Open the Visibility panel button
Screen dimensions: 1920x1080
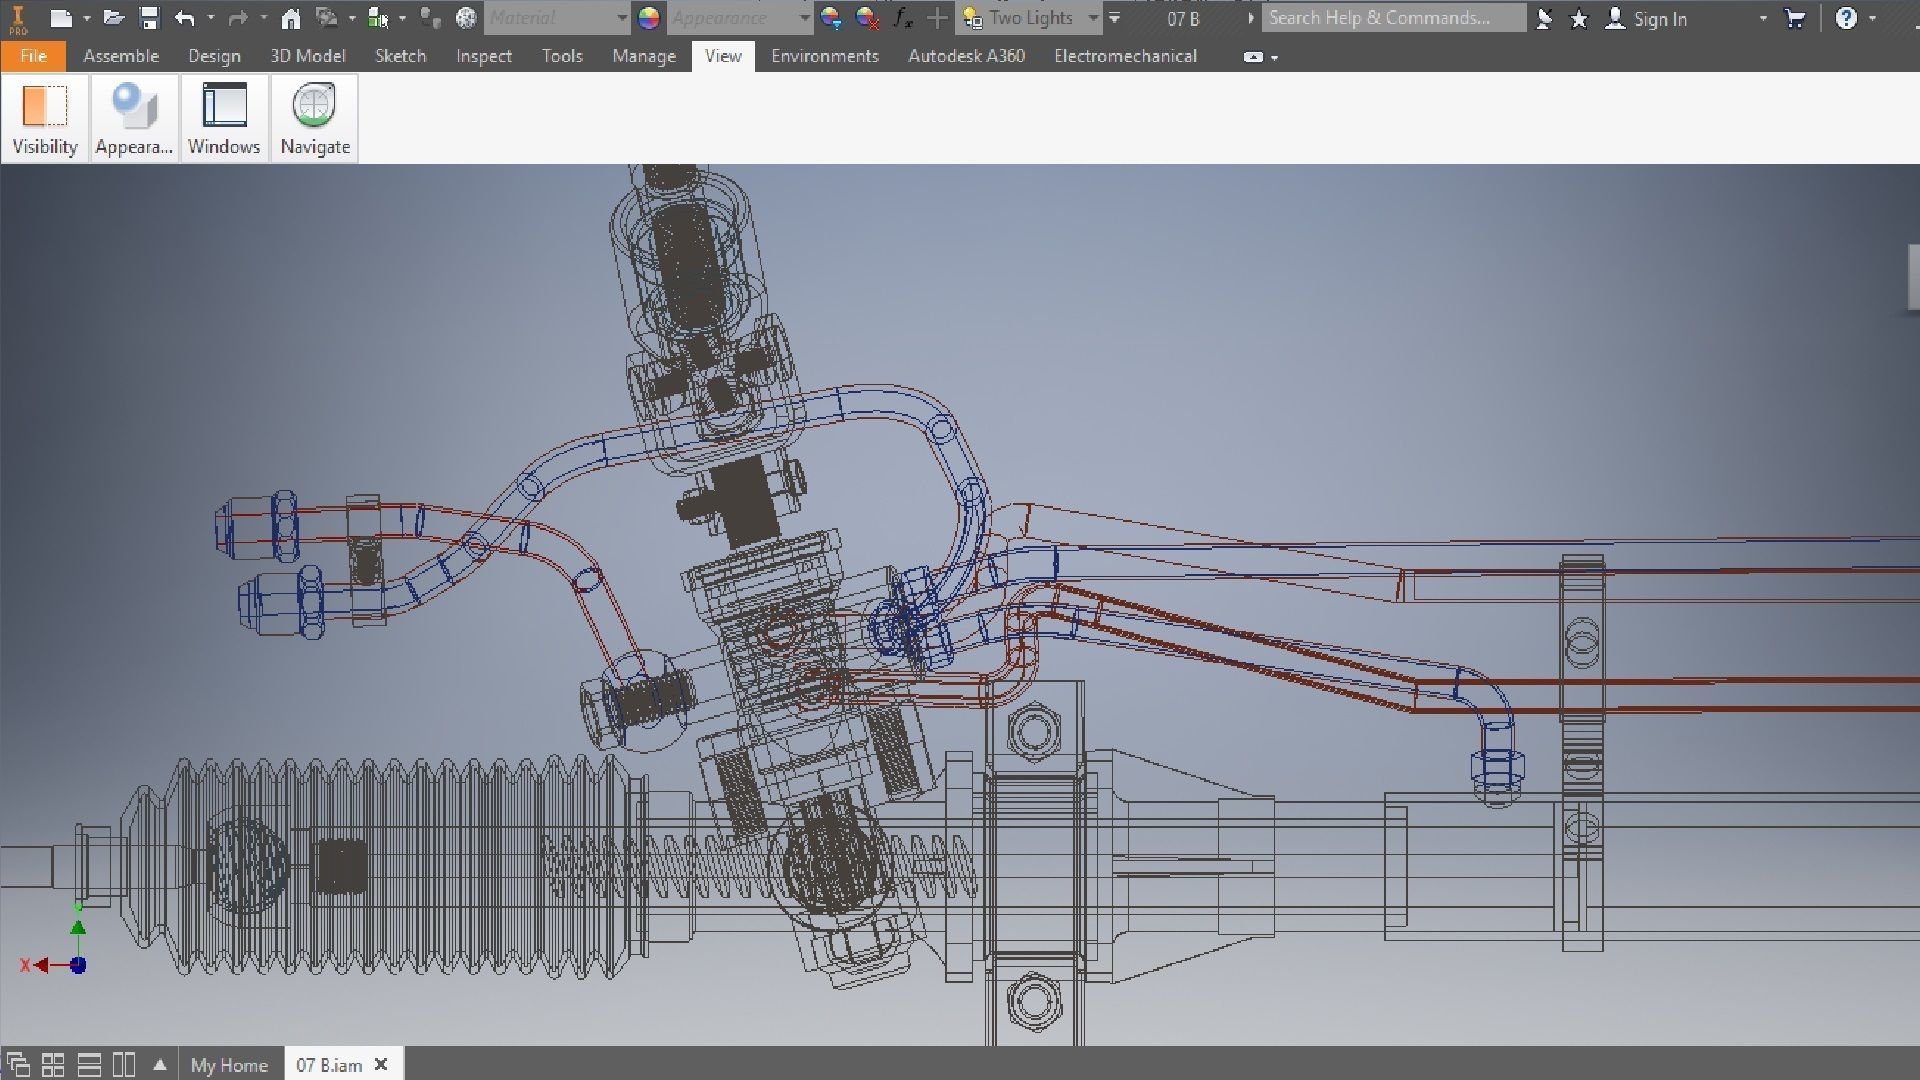coord(44,118)
